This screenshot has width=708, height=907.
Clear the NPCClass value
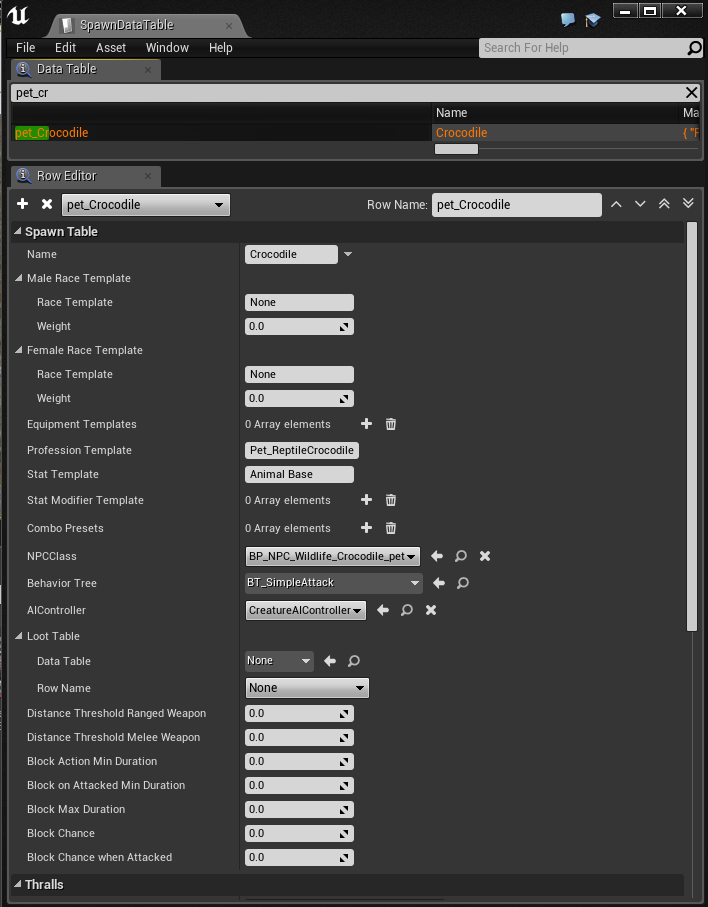pos(484,556)
